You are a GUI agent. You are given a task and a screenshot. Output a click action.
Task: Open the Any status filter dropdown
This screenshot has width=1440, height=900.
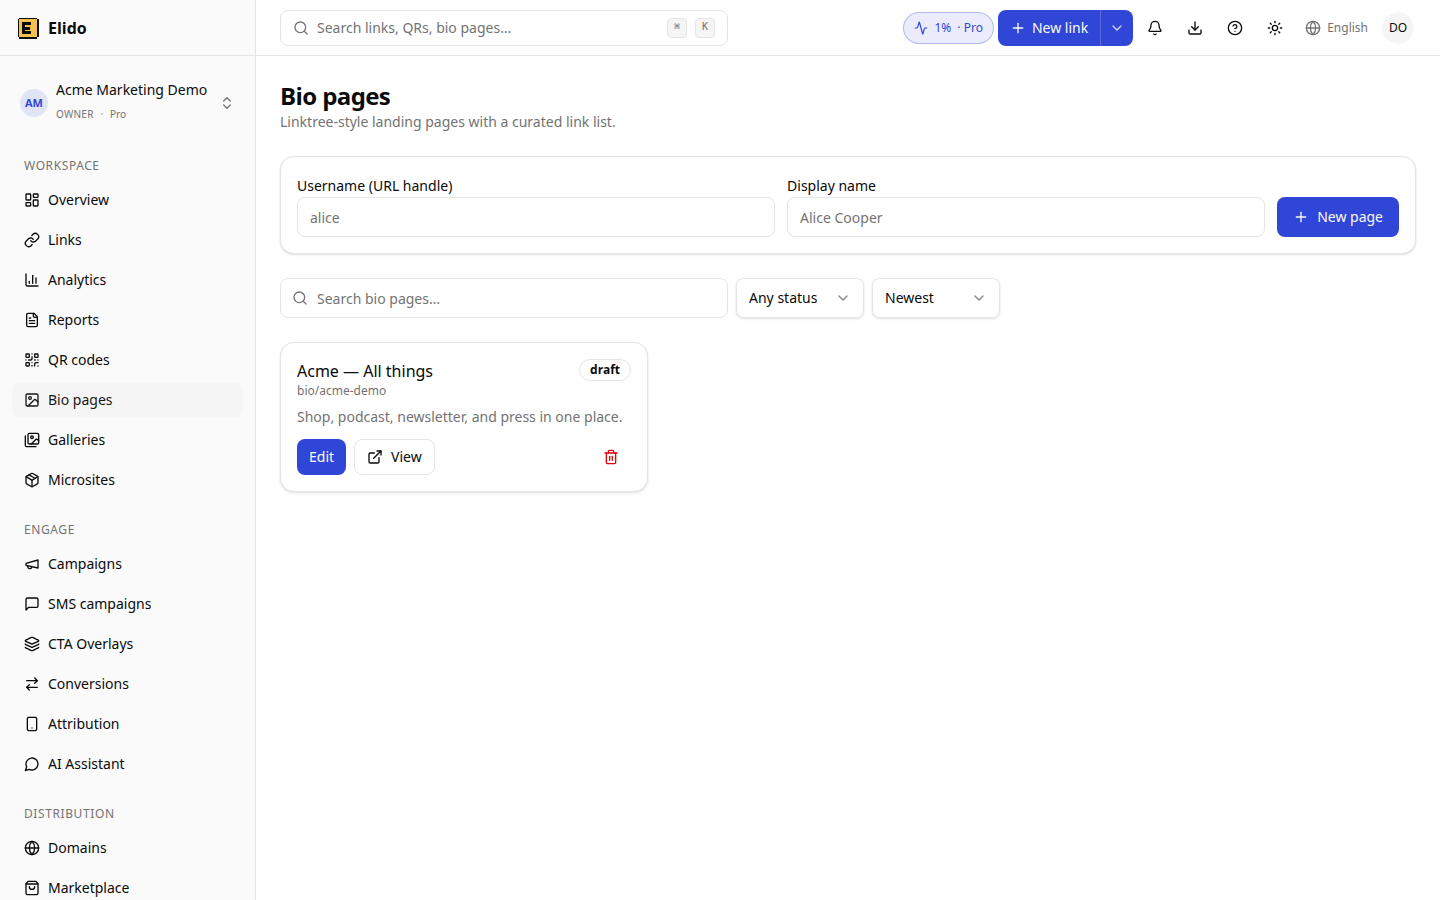(800, 298)
